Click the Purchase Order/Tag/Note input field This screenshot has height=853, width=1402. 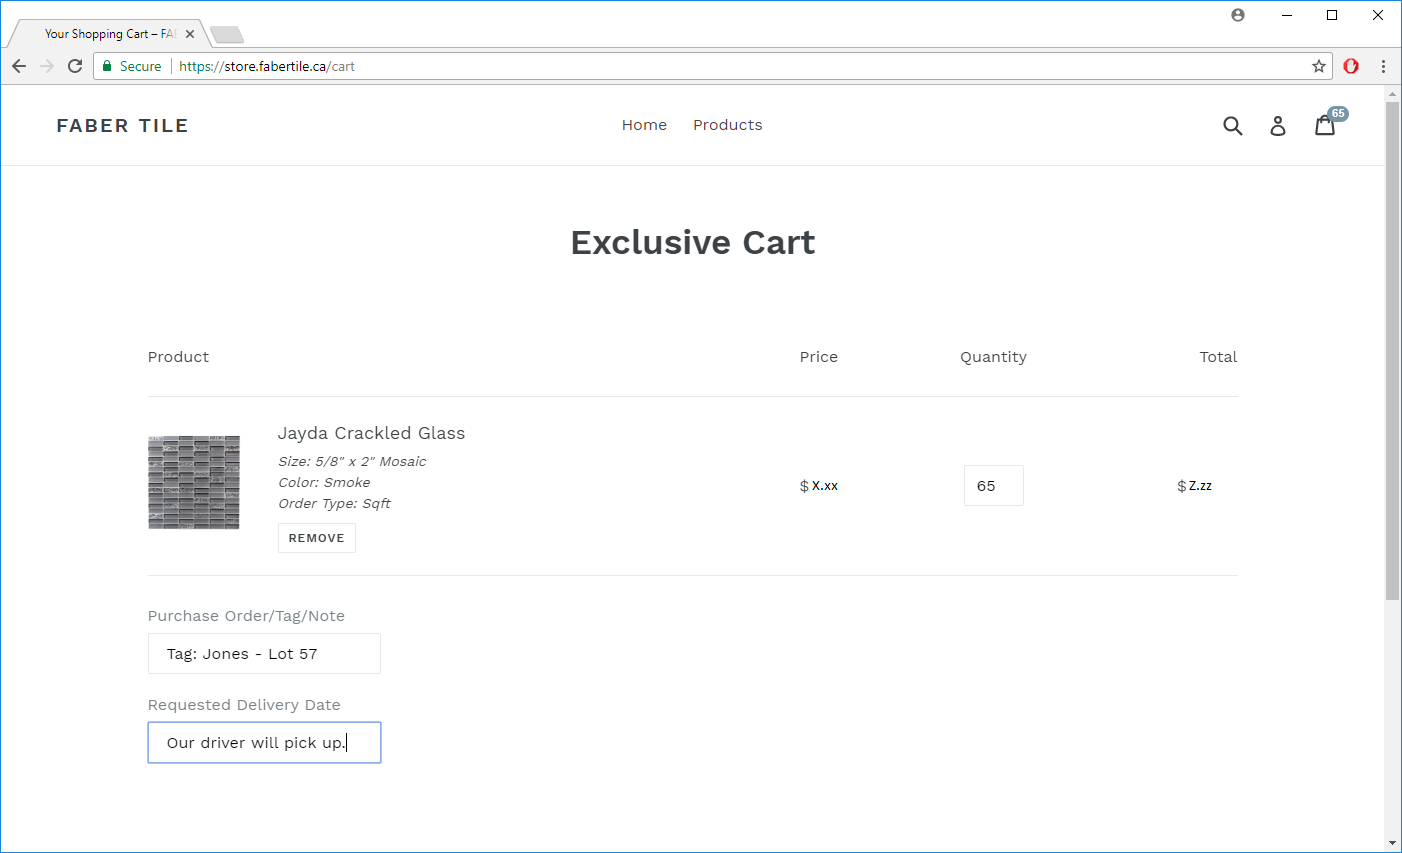click(264, 654)
